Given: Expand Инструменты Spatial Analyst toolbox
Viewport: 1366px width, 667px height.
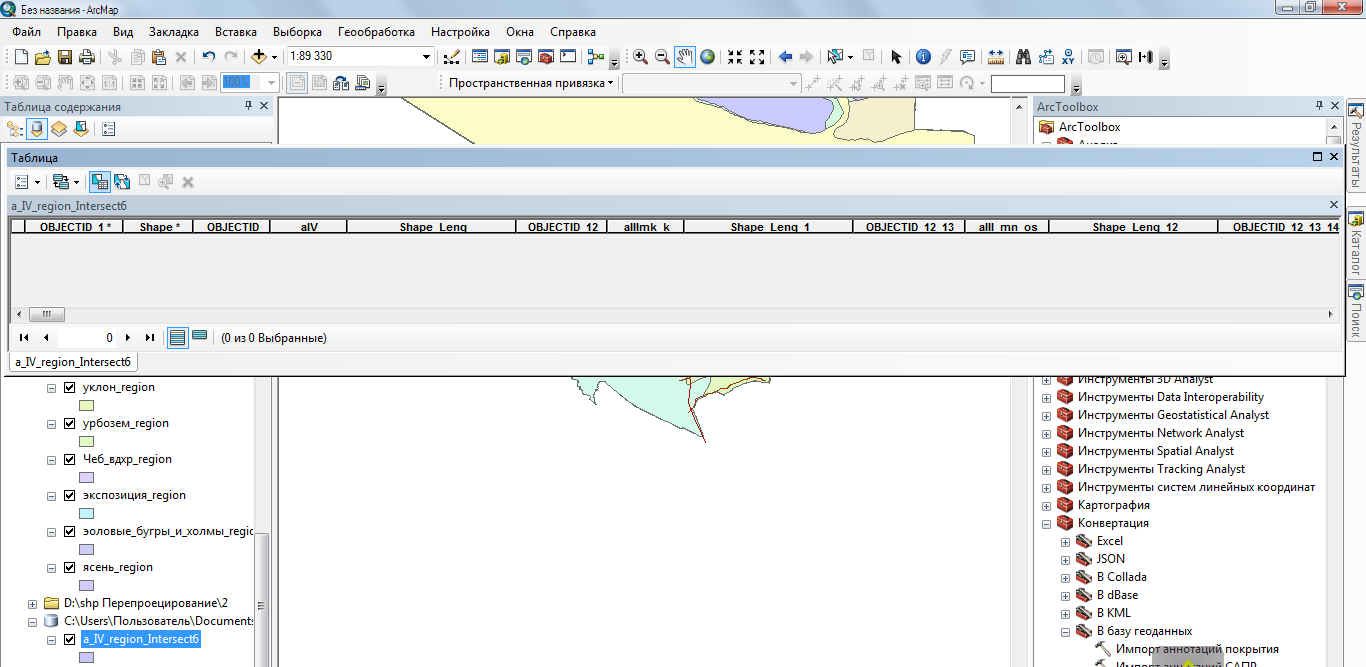Looking at the screenshot, I should coord(1047,451).
